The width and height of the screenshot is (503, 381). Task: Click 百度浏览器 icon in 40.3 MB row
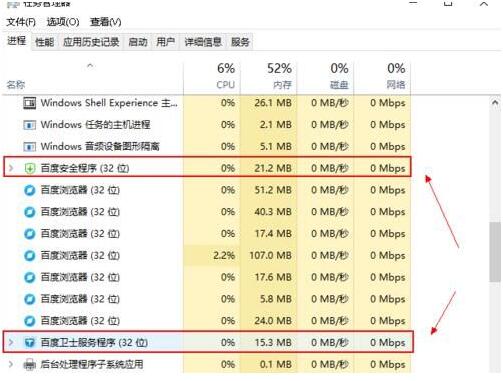[29, 212]
